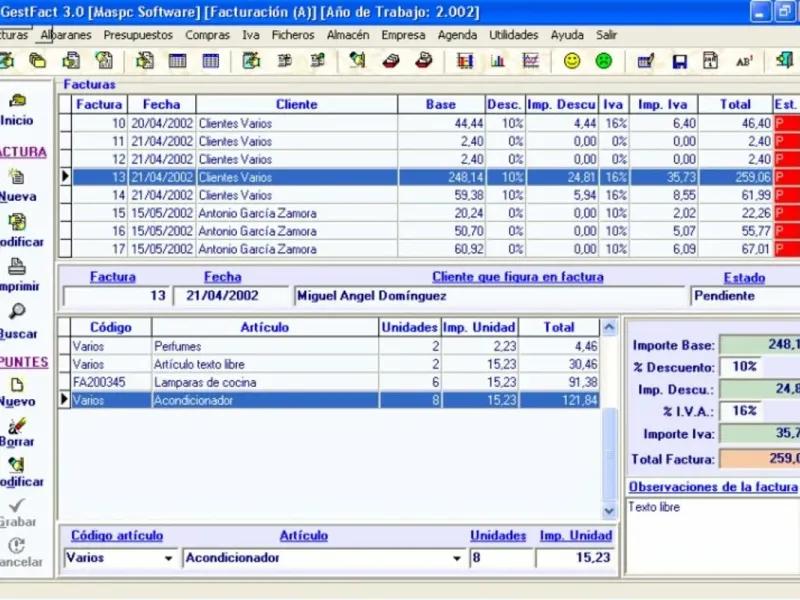Click the AB spell check toolbar icon
This screenshot has width=800, height=600.
click(x=744, y=61)
